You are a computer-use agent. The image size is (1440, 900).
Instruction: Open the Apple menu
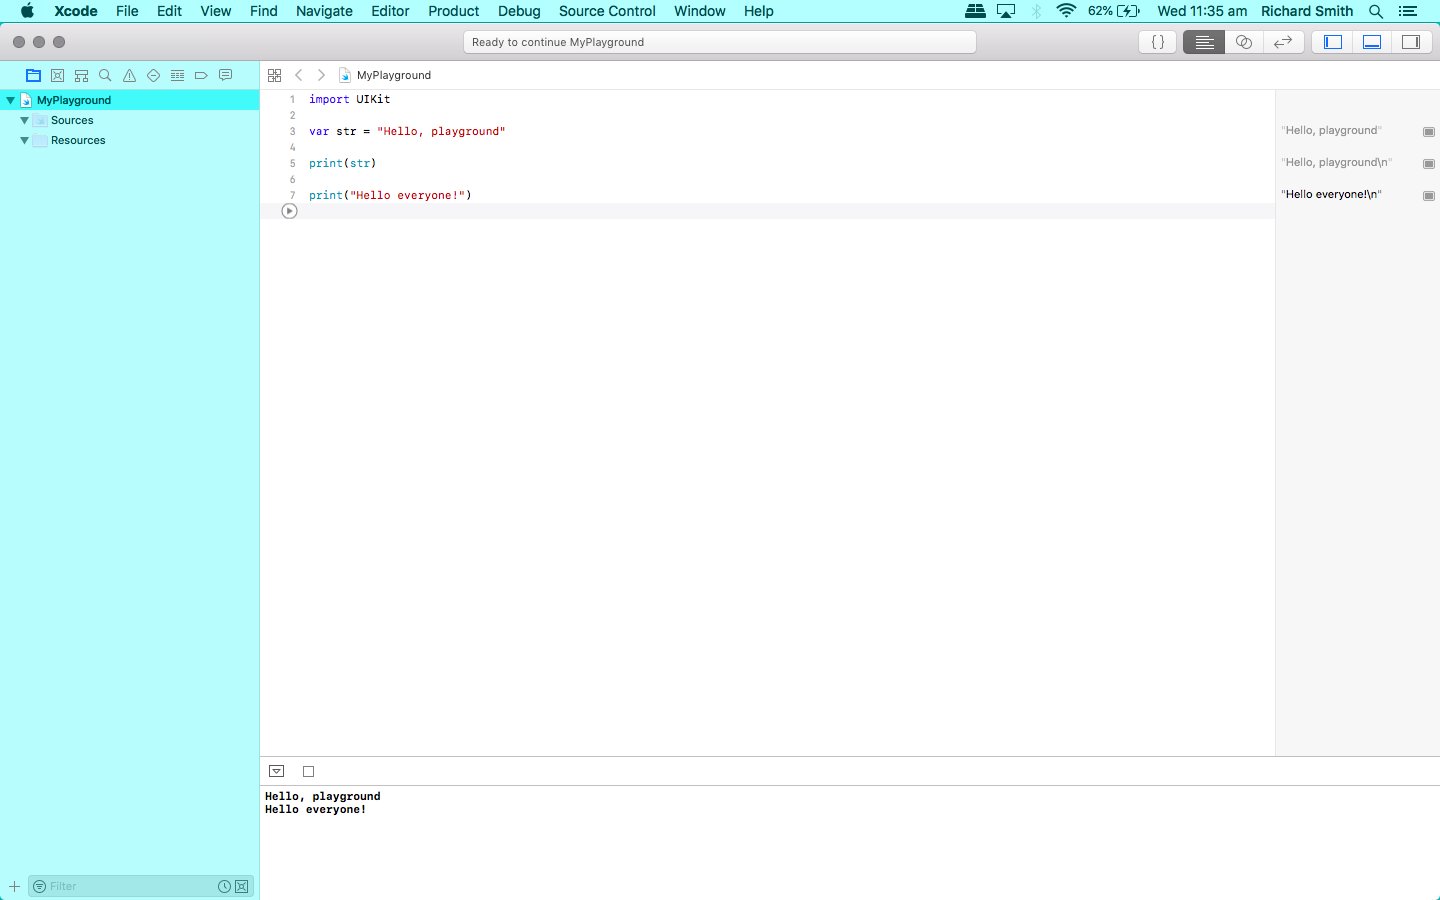pyautogui.click(x=27, y=11)
